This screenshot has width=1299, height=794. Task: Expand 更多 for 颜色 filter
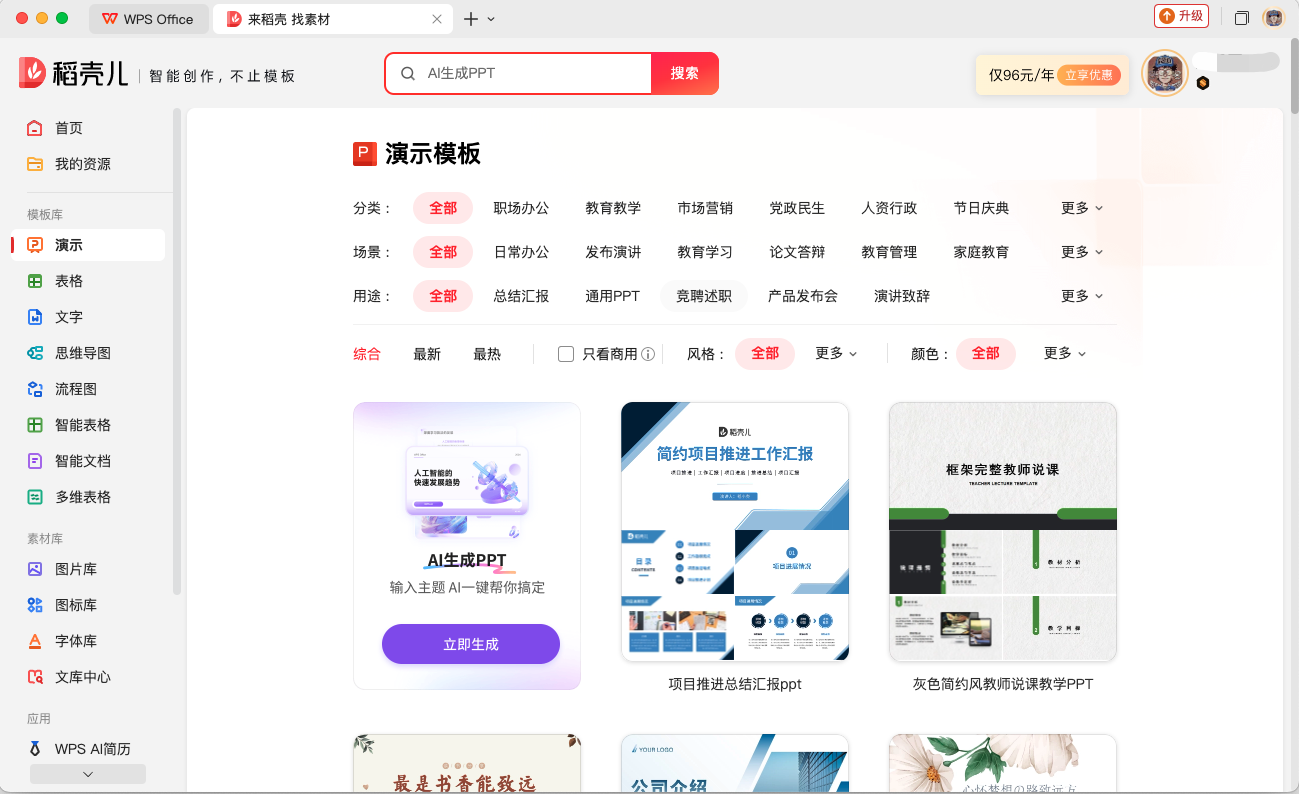[1065, 354]
